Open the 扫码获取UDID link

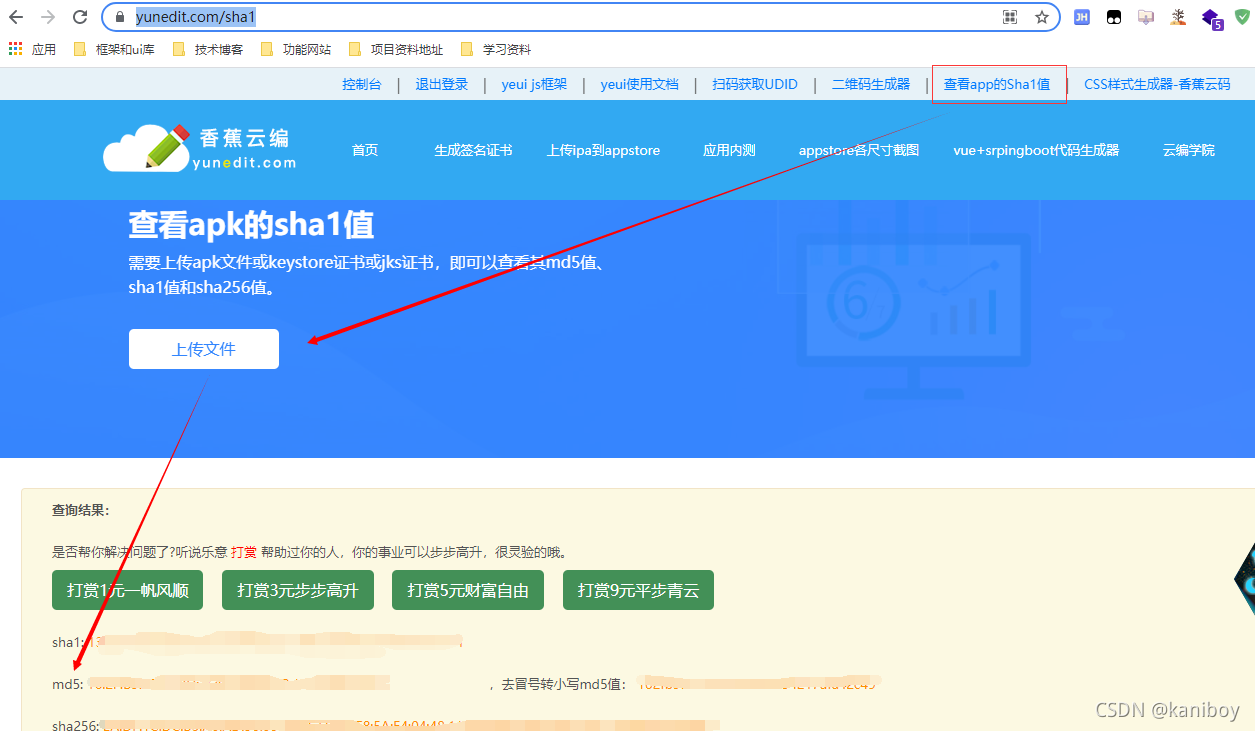[755, 84]
